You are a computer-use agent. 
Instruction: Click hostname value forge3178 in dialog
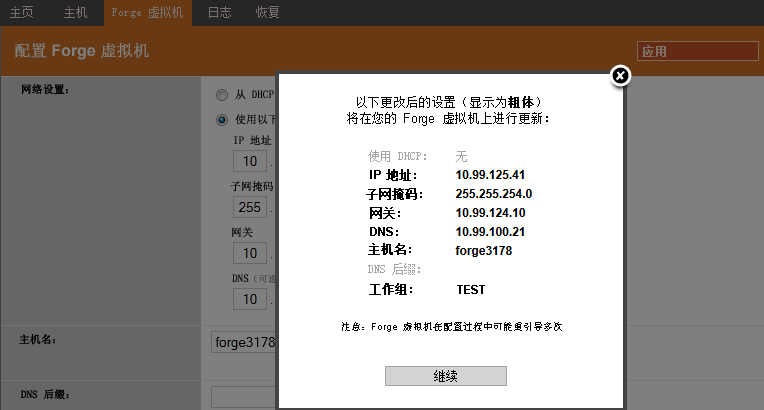click(x=484, y=251)
